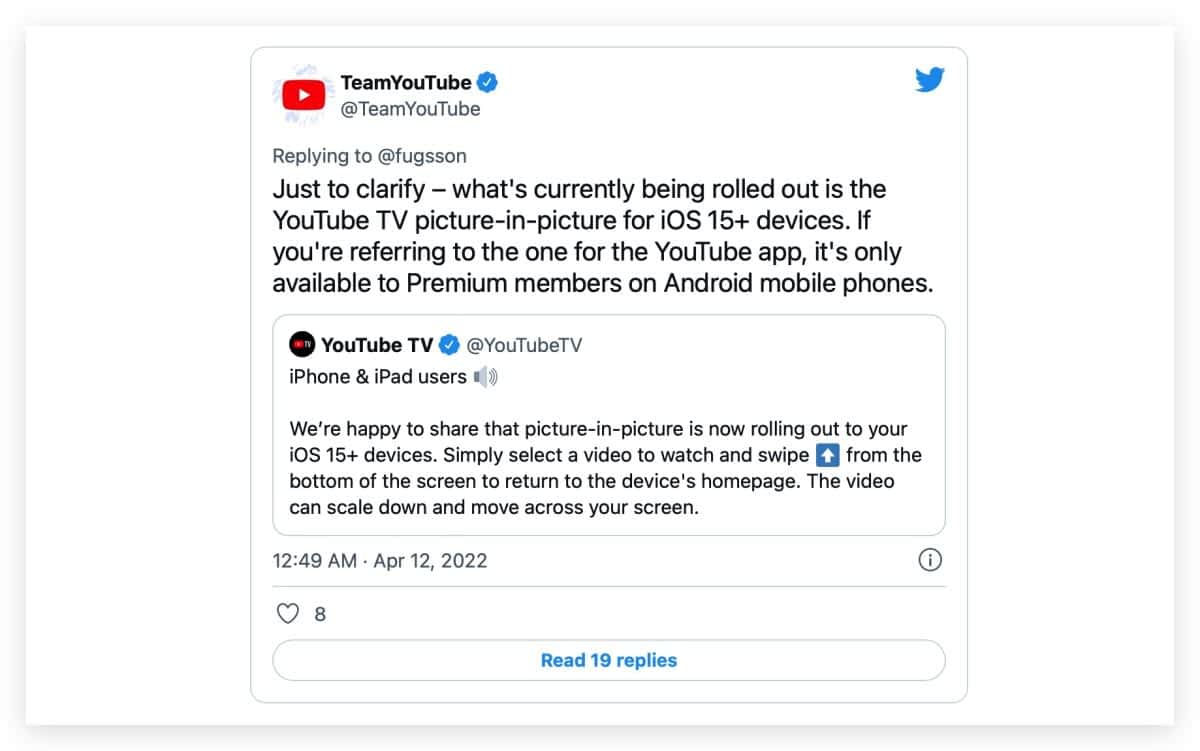Click the main tweet text starting 'Just to clarify'
The height and width of the screenshot is (751, 1200).
tap(603, 236)
